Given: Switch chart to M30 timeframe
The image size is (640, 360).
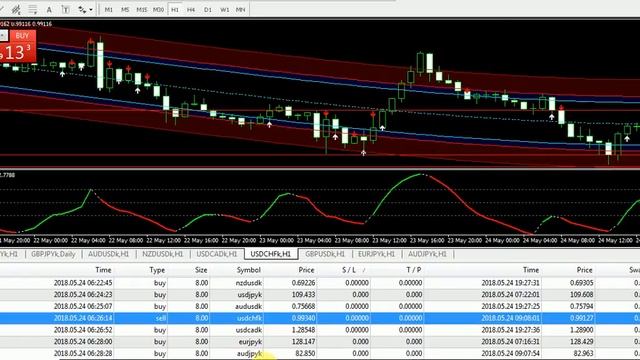Looking at the screenshot, I should click(x=158, y=9).
